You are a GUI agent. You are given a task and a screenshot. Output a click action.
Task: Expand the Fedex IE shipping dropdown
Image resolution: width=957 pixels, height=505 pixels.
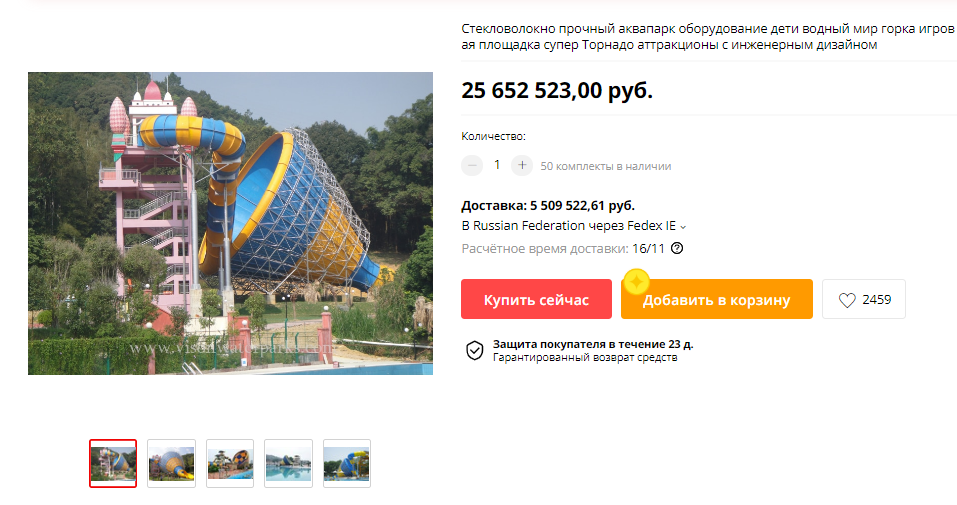tap(683, 227)
